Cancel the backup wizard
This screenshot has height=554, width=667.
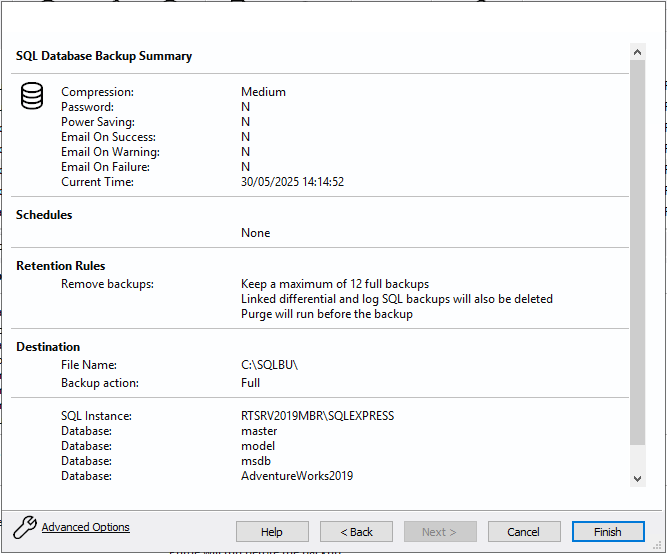pos(523,532)
